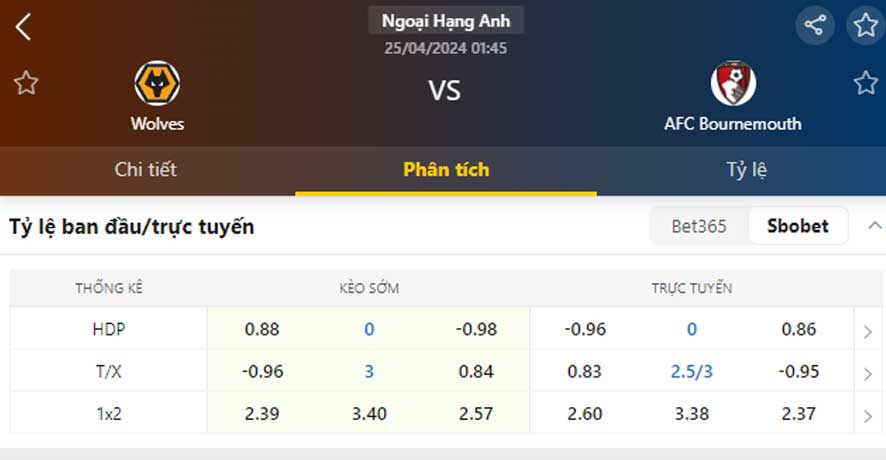Select the Sbobet odds provider
Viewport: 886px width, 460px height.
point(798,226)
